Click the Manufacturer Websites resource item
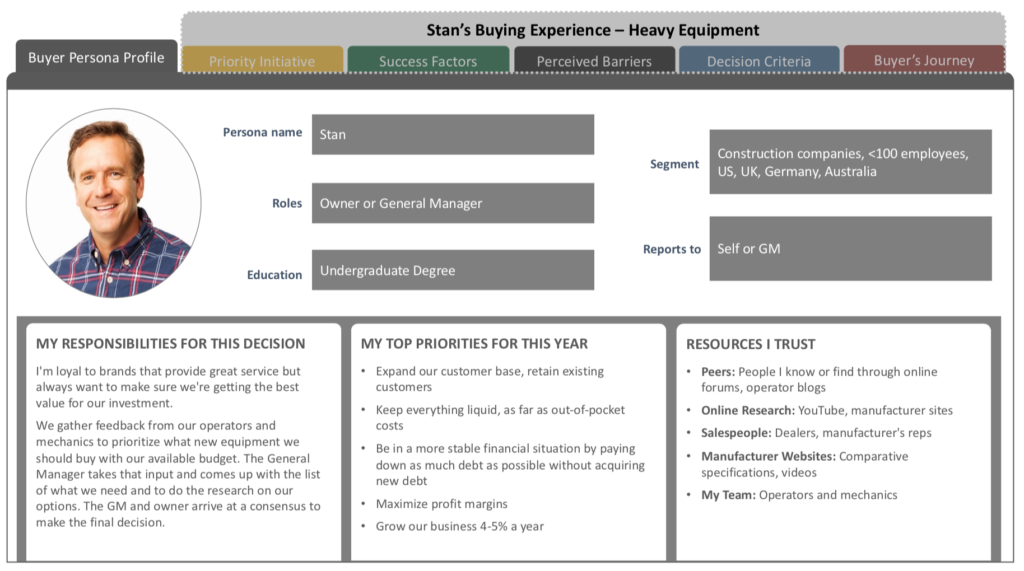The image size is (1024, 571). click(x=804, y=464)
